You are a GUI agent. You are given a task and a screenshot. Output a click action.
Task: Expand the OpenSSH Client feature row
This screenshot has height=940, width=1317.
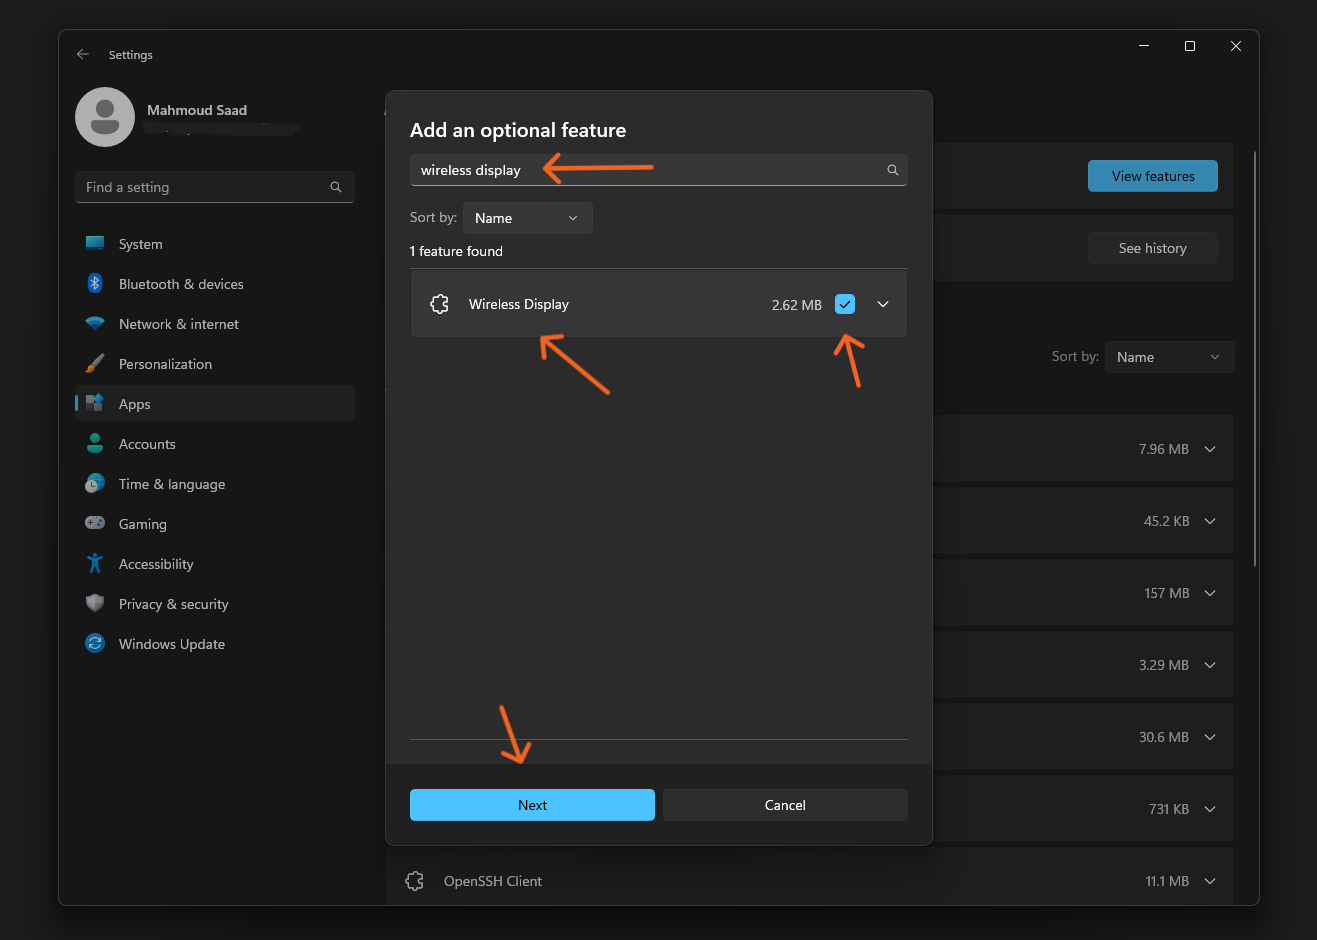1210,881
